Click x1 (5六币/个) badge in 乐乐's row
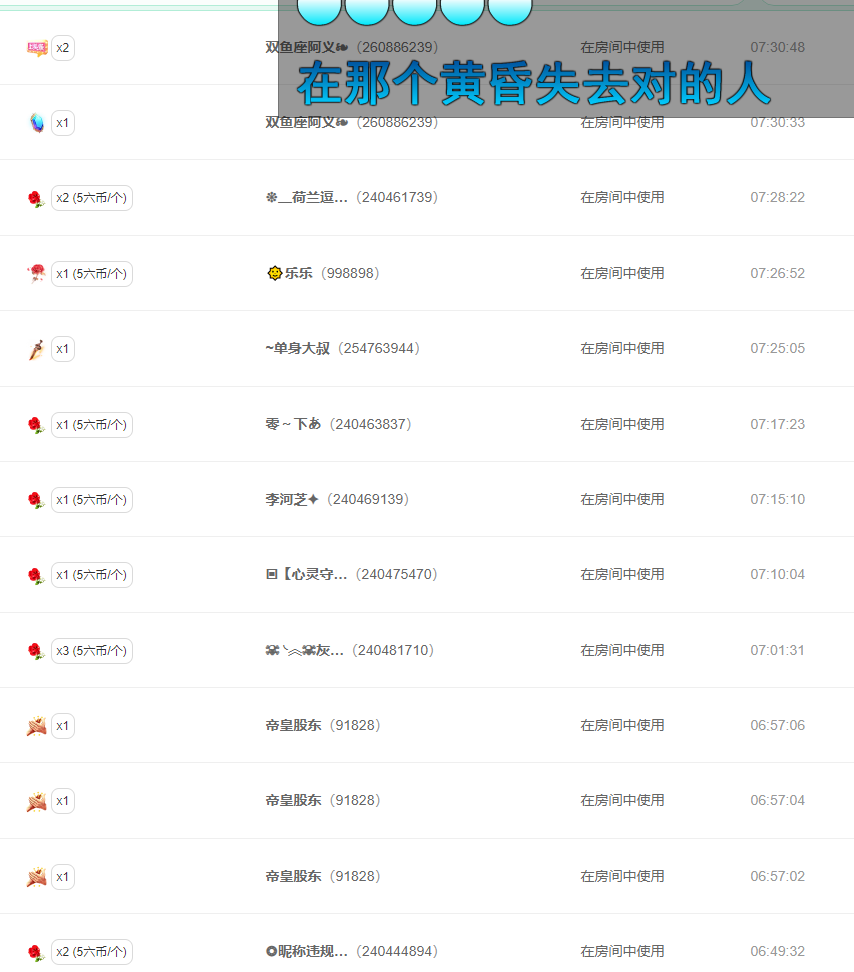The image size is (854, 972). 92,273
